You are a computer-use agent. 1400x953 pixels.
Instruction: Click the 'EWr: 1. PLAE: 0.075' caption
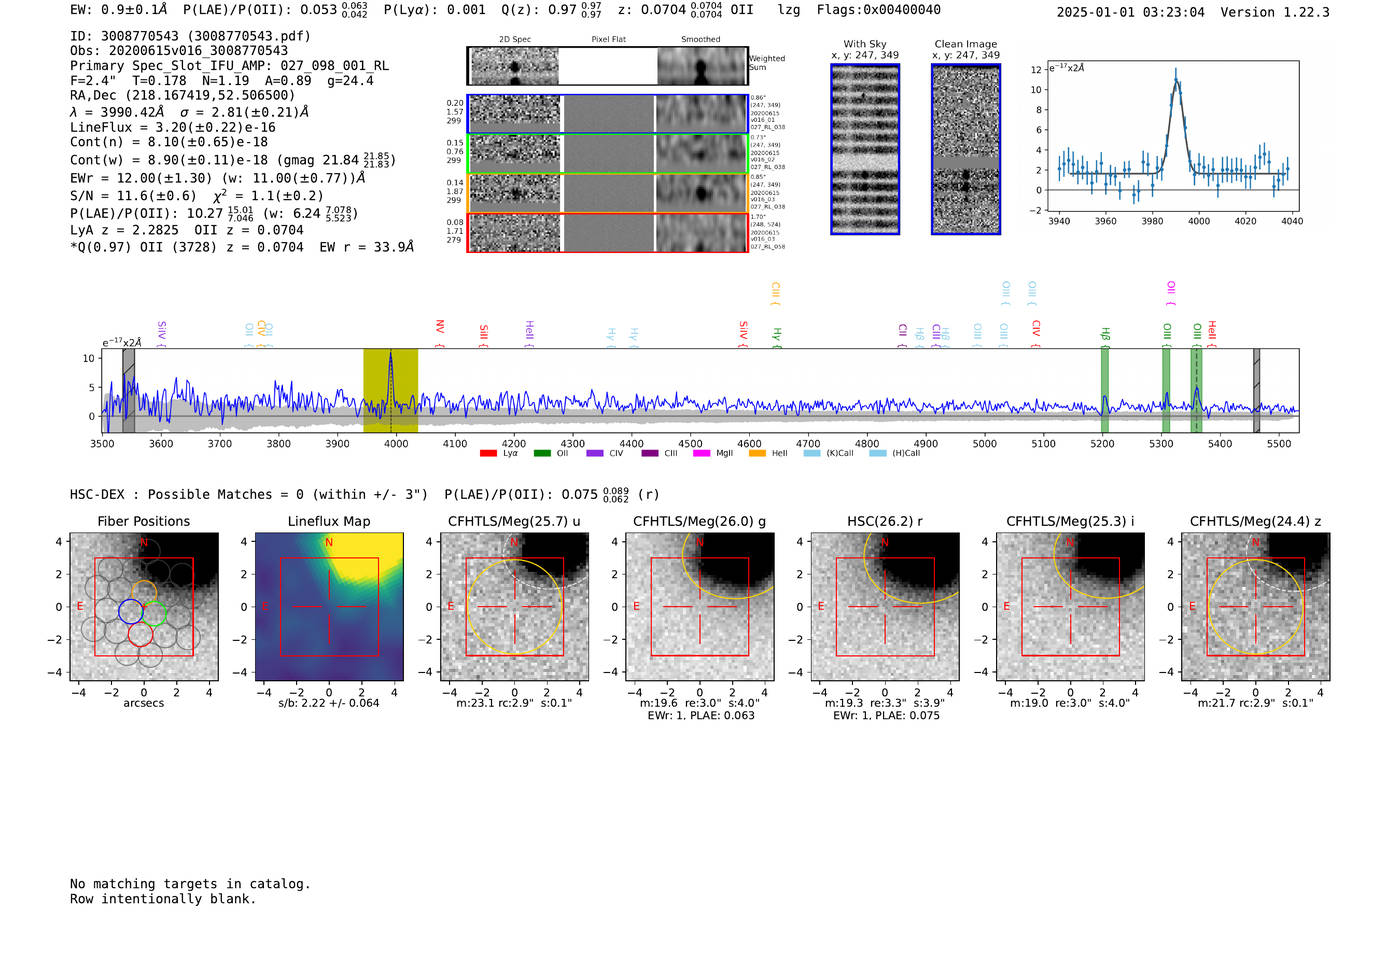tap(886, 715)
